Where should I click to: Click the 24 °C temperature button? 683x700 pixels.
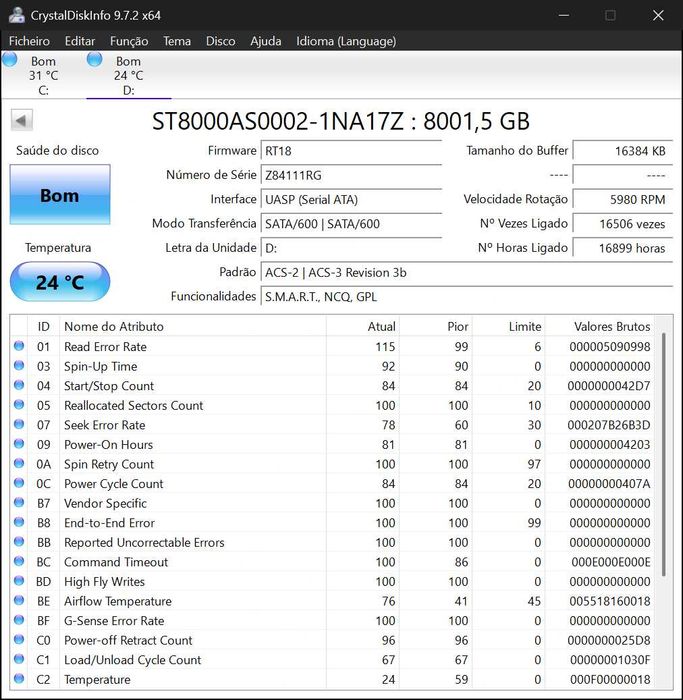[x=59, y=282]
